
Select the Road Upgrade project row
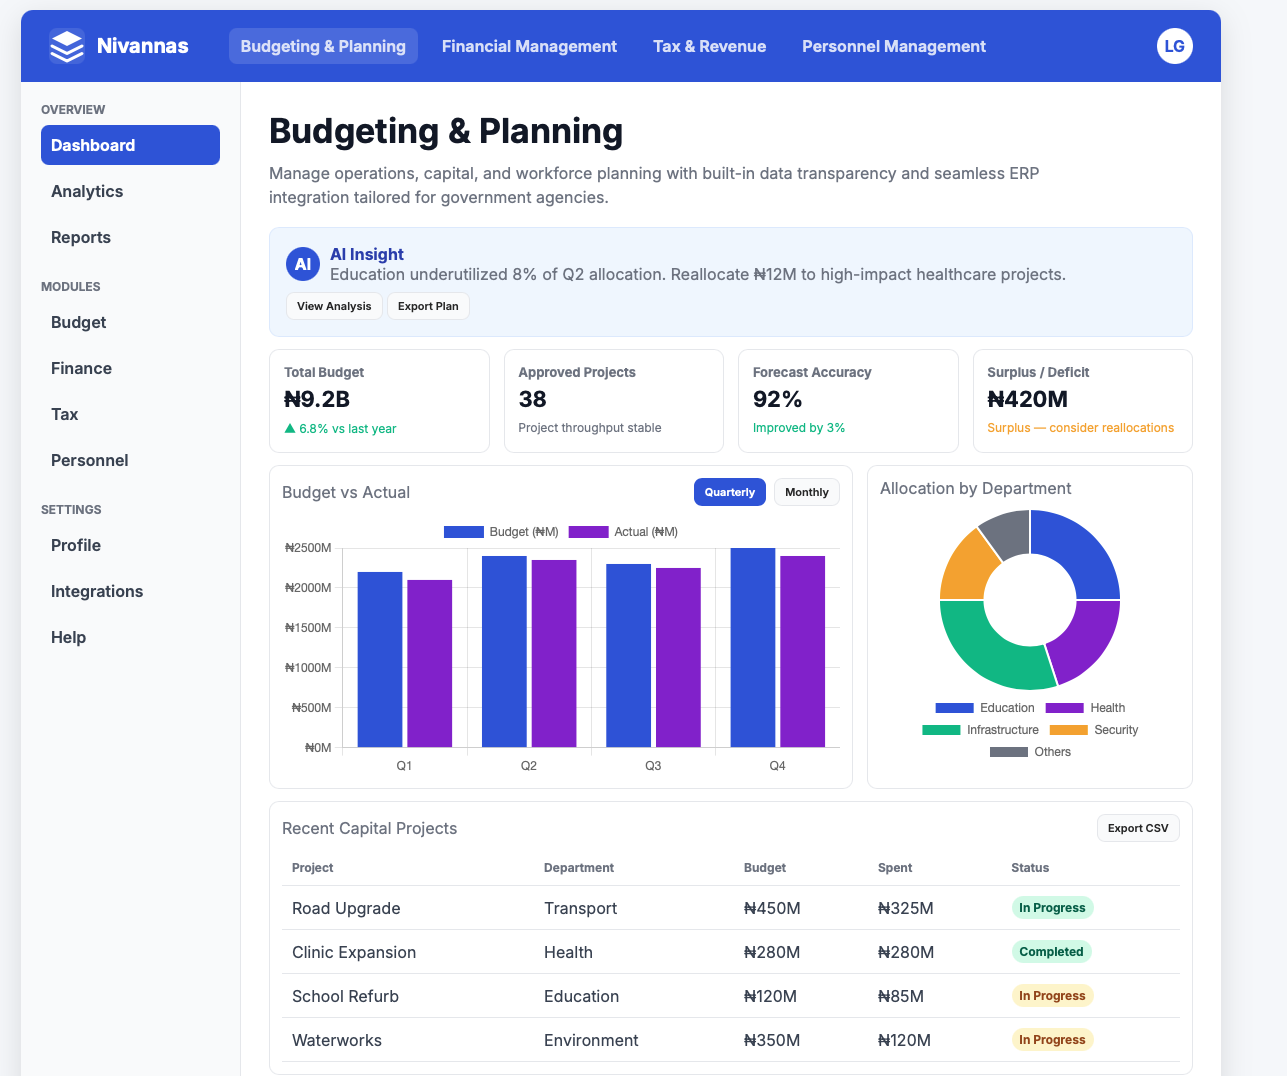click(x=346, y=908)
